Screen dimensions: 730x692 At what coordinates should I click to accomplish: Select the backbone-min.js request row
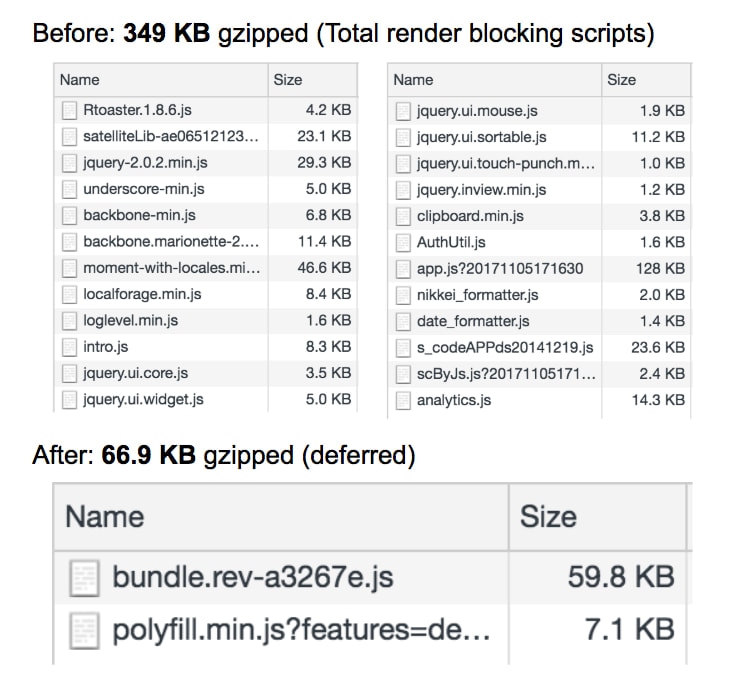pyautogui.click(x=139, y=216)
